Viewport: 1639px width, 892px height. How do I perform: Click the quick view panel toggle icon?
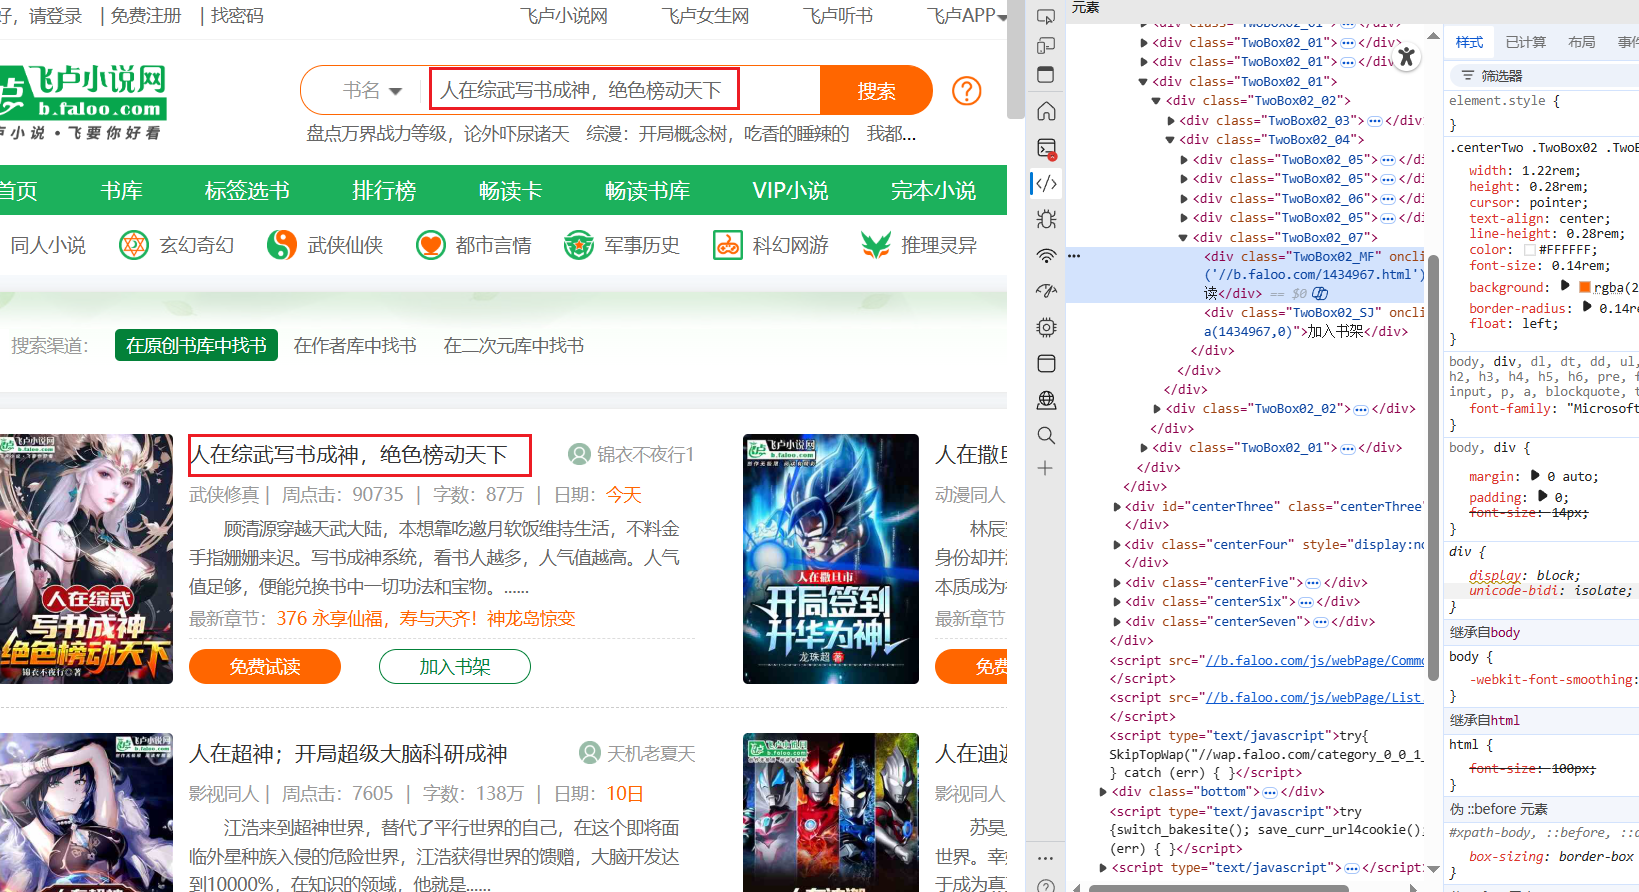click(1046, 75)
